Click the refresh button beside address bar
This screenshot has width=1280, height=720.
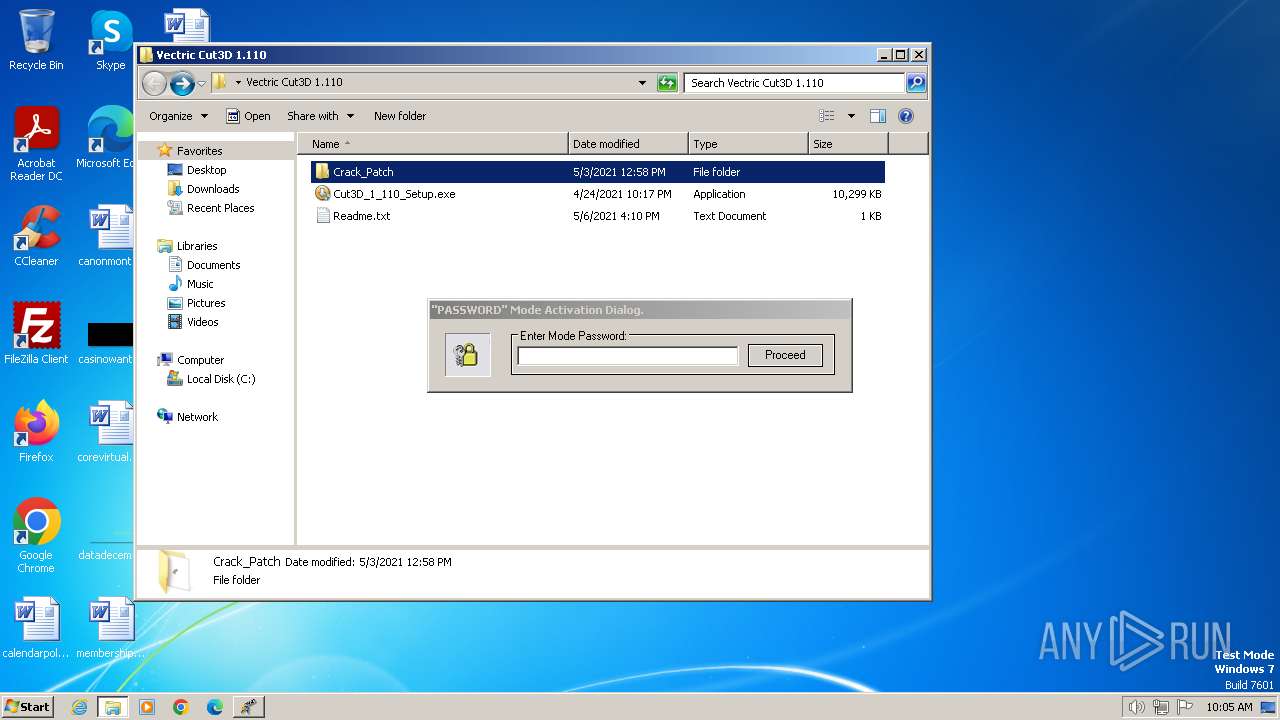coord(667,83)
